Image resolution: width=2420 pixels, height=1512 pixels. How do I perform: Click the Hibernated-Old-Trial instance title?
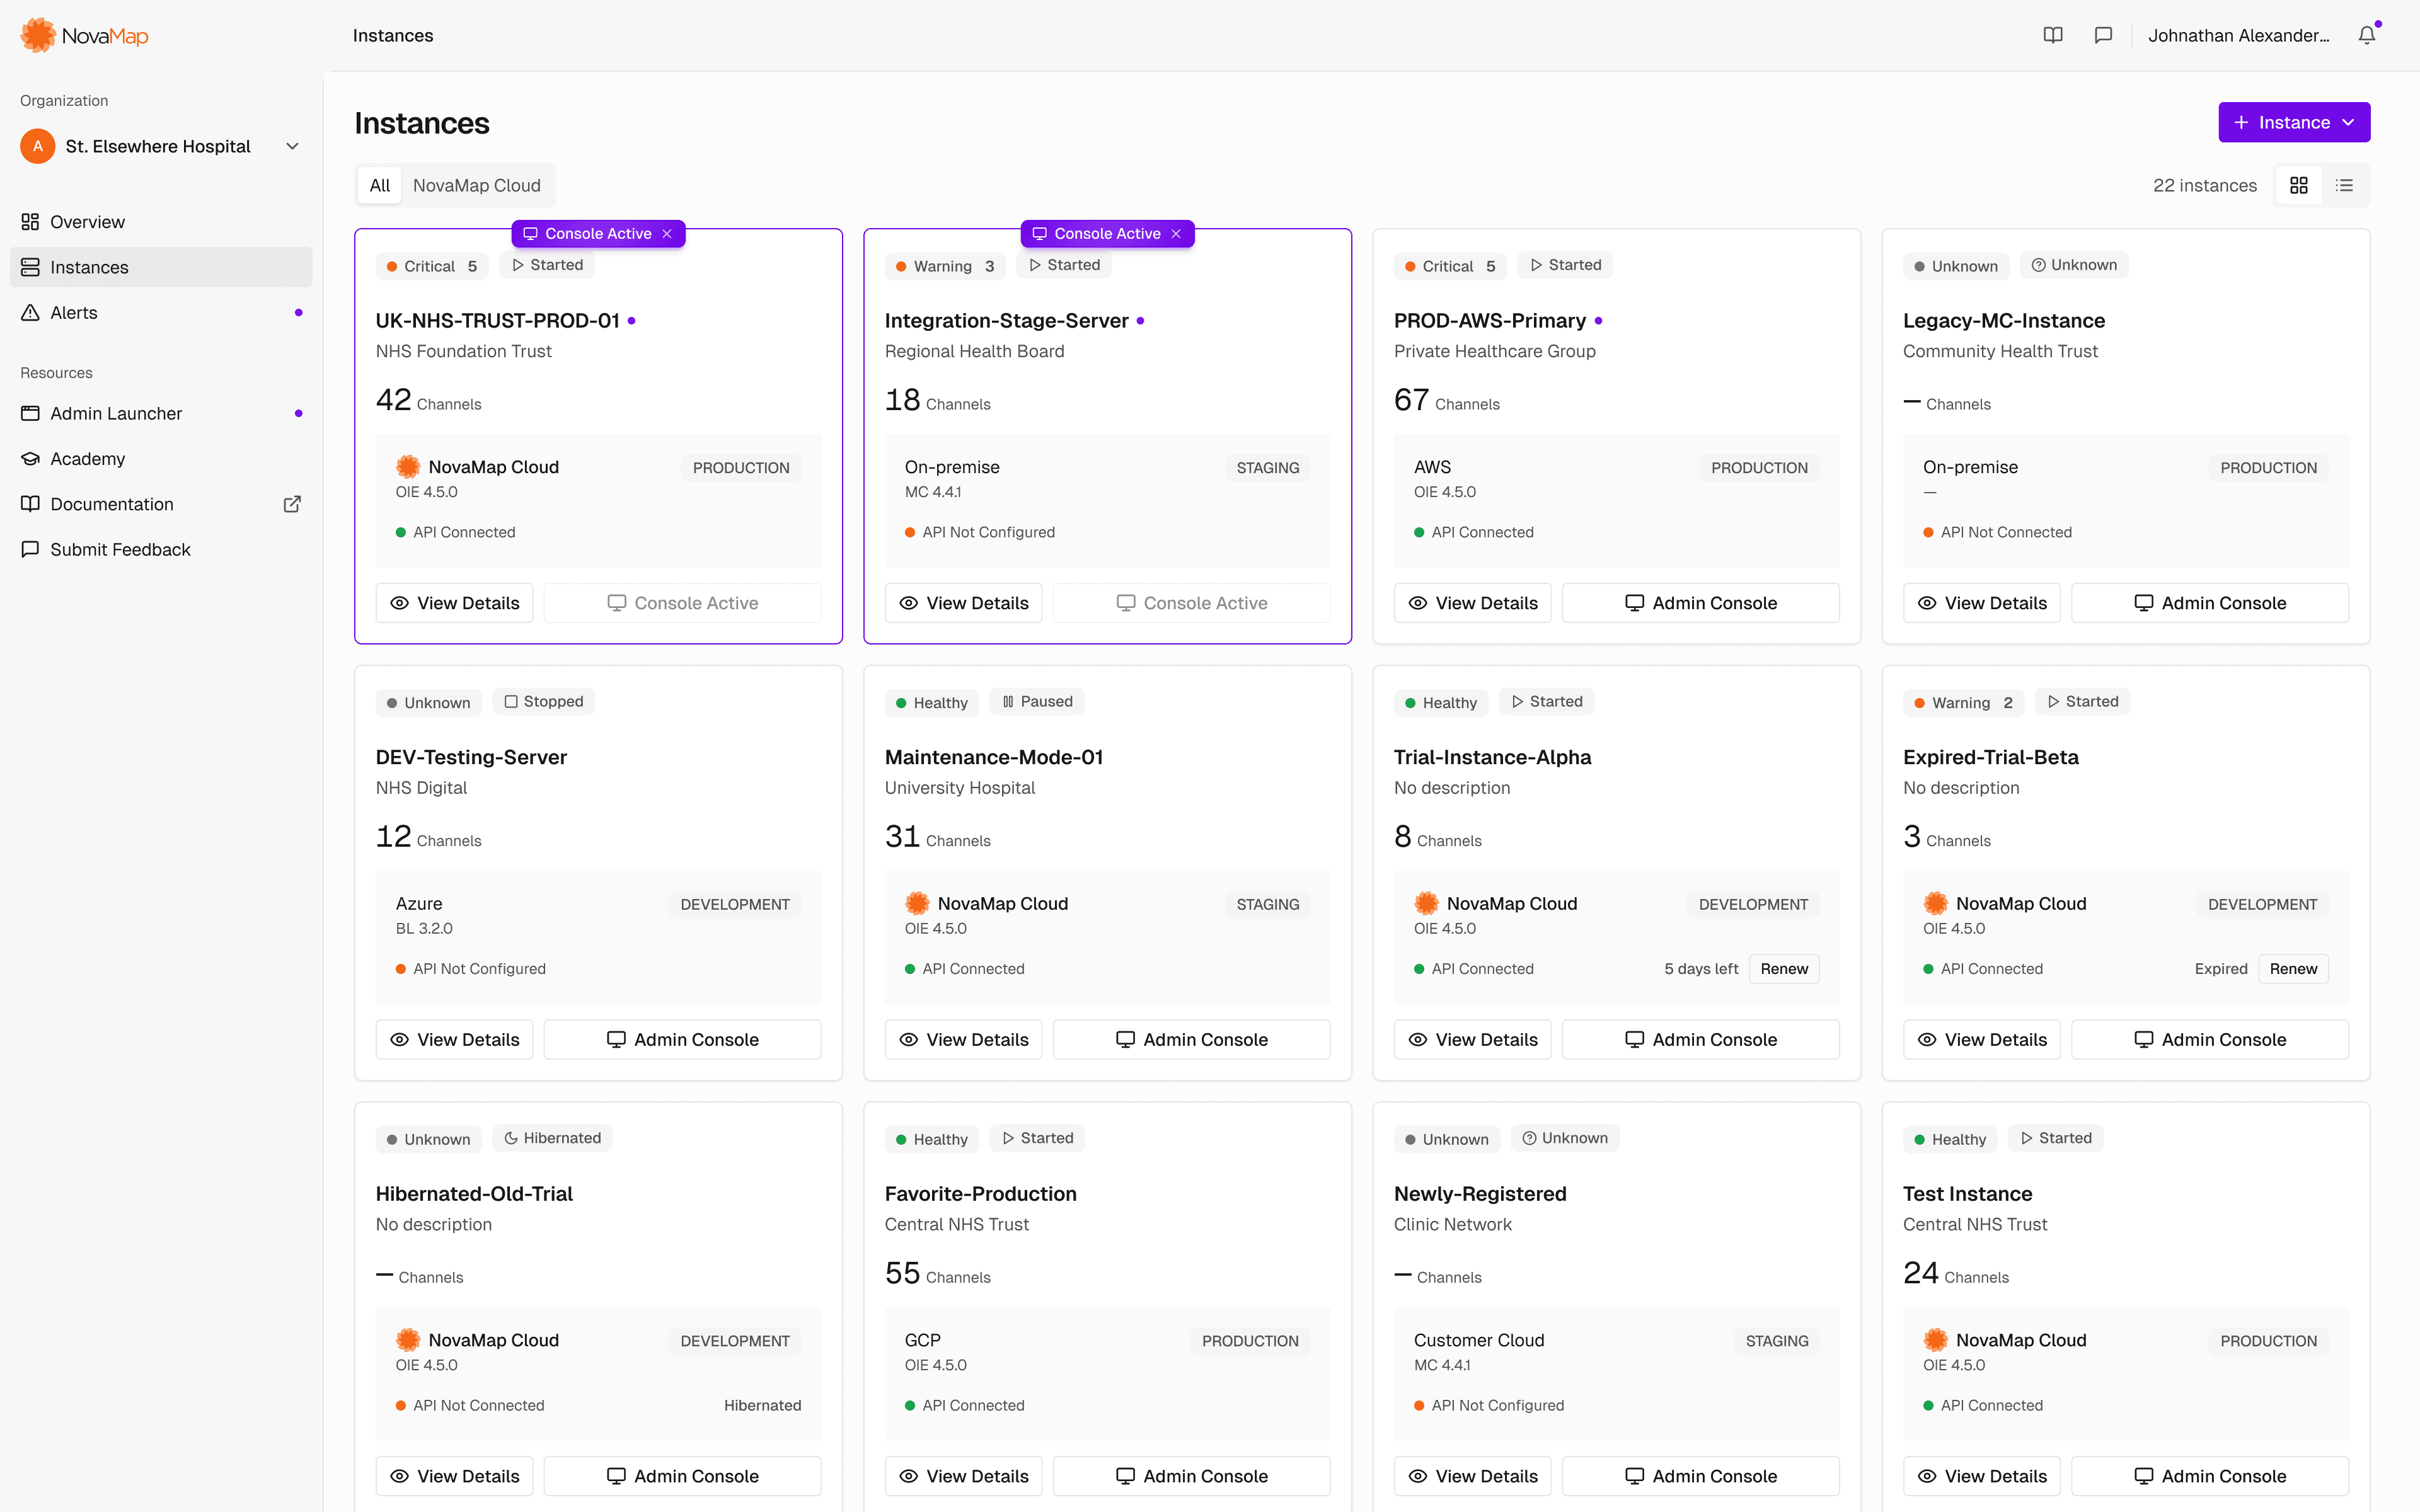pos(474,1193)
